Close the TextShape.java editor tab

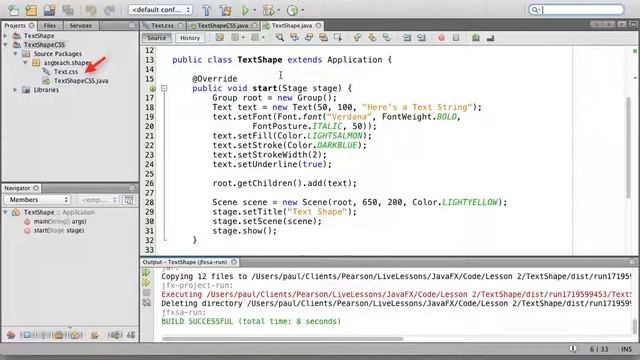(x=318, y=25)
